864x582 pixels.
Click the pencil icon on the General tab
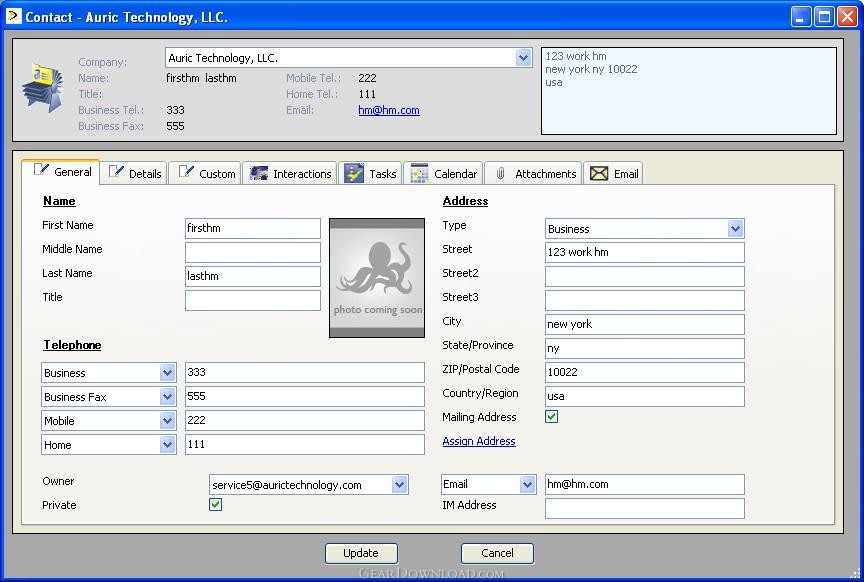pyautogui.click(x=41, y=170)
